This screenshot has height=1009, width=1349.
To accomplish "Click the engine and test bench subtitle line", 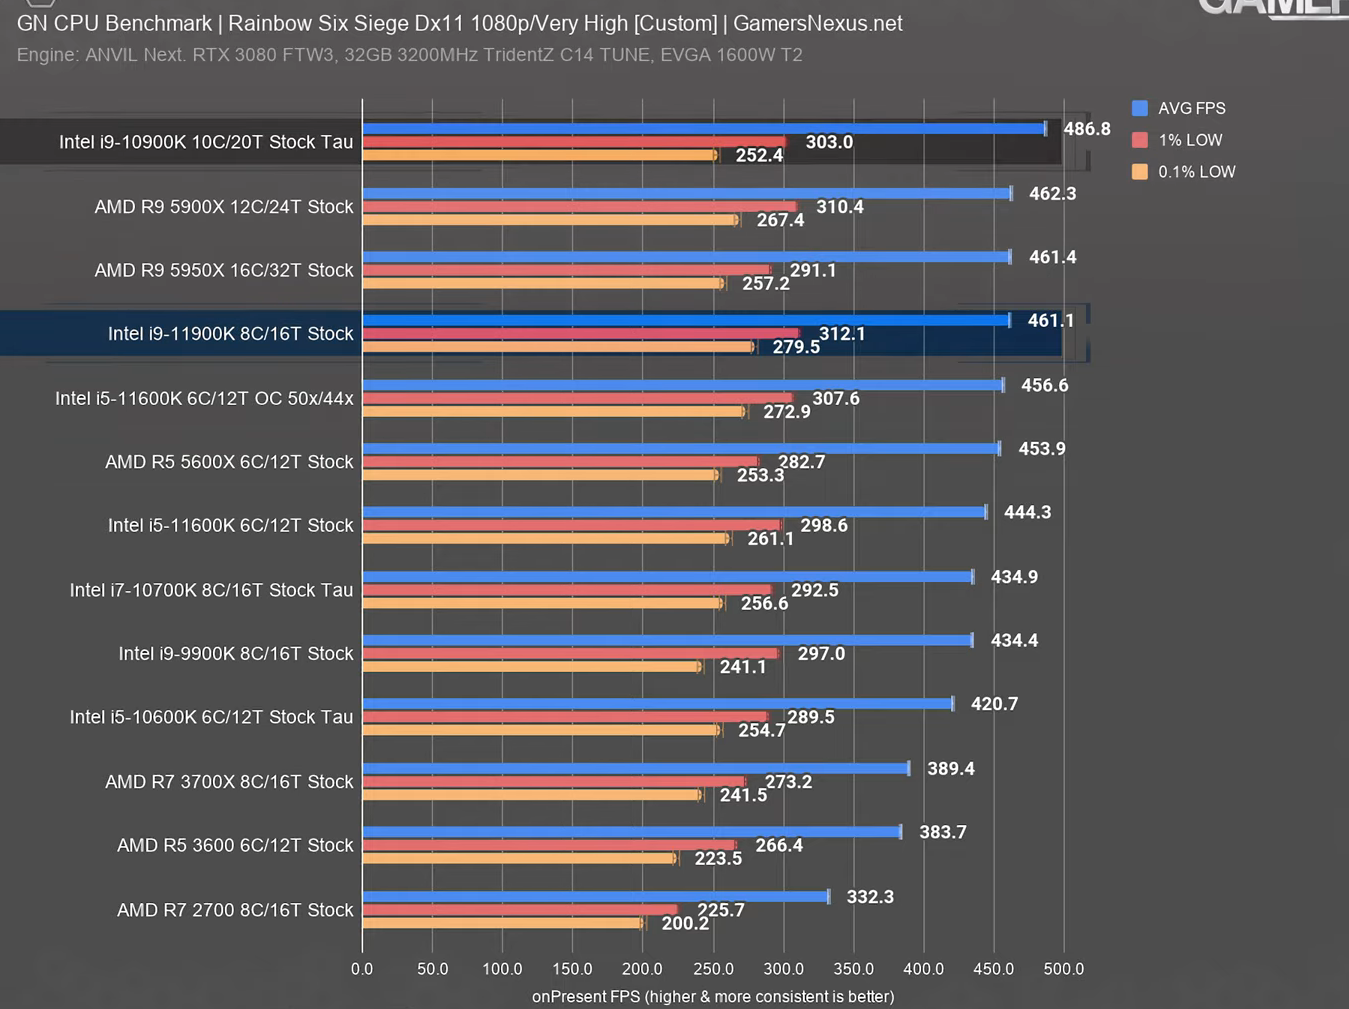I will [409, 55].
